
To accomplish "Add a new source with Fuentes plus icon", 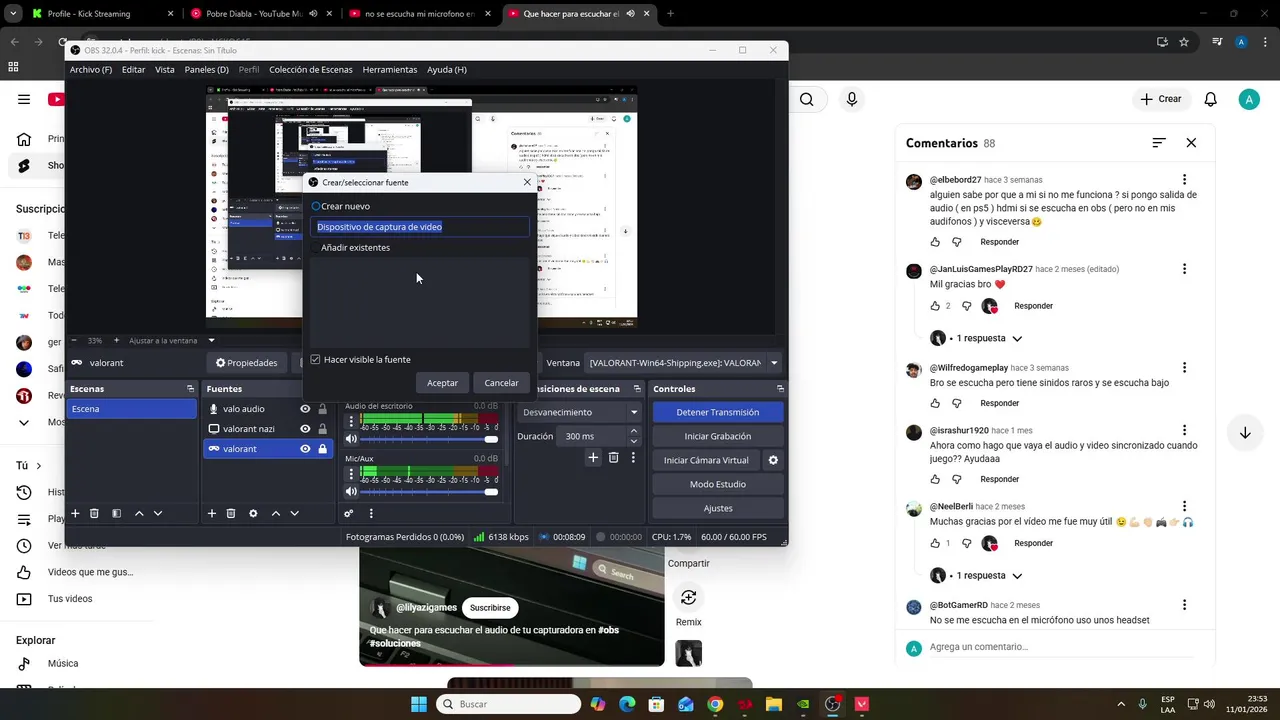I will tap(212, 513).
